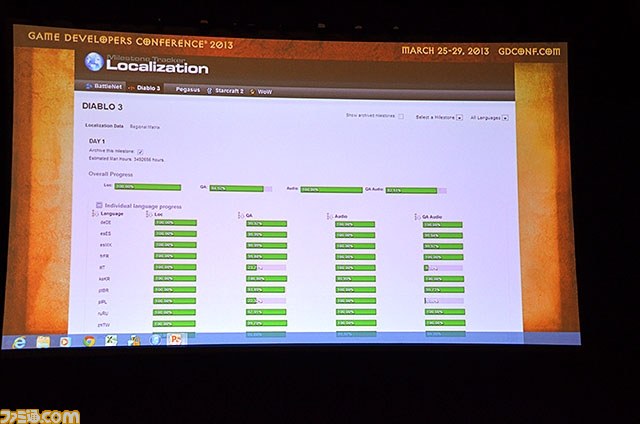Select the Localization Data sub-tab
Screen dimensions: 640x424
coord(104,126)
